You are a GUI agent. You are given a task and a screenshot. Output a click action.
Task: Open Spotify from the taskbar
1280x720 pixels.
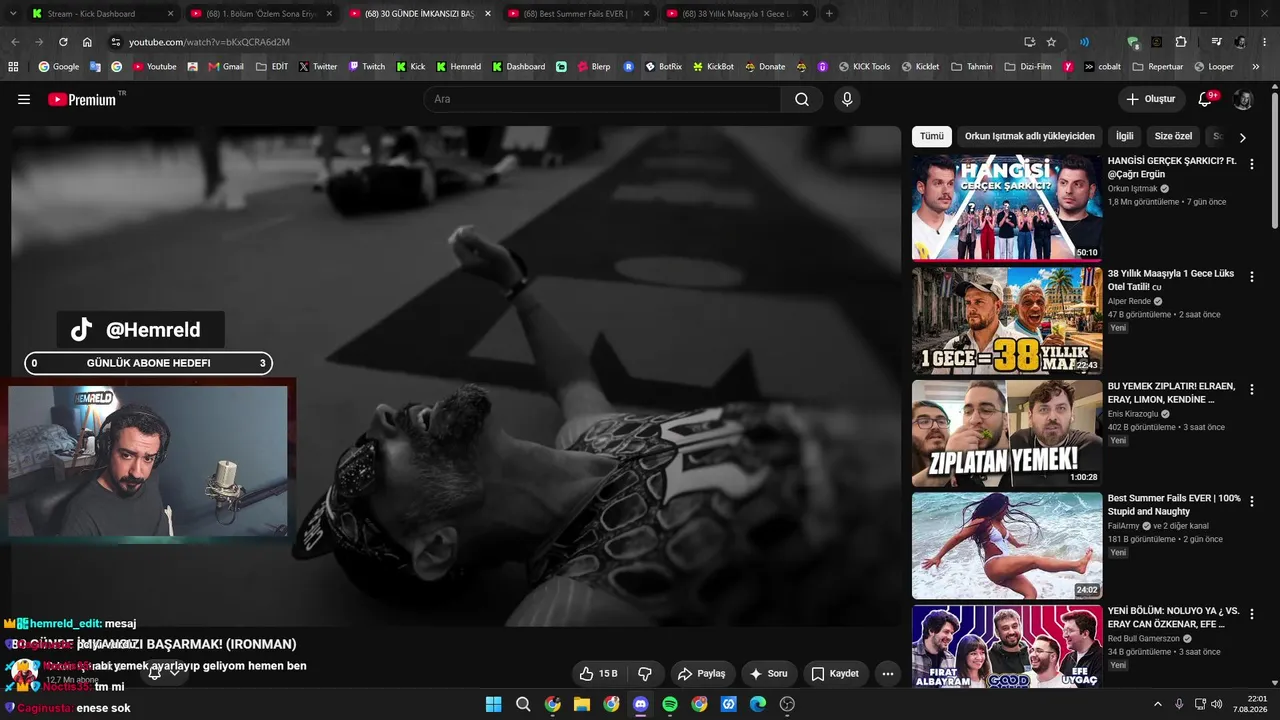tap(670, 704)
